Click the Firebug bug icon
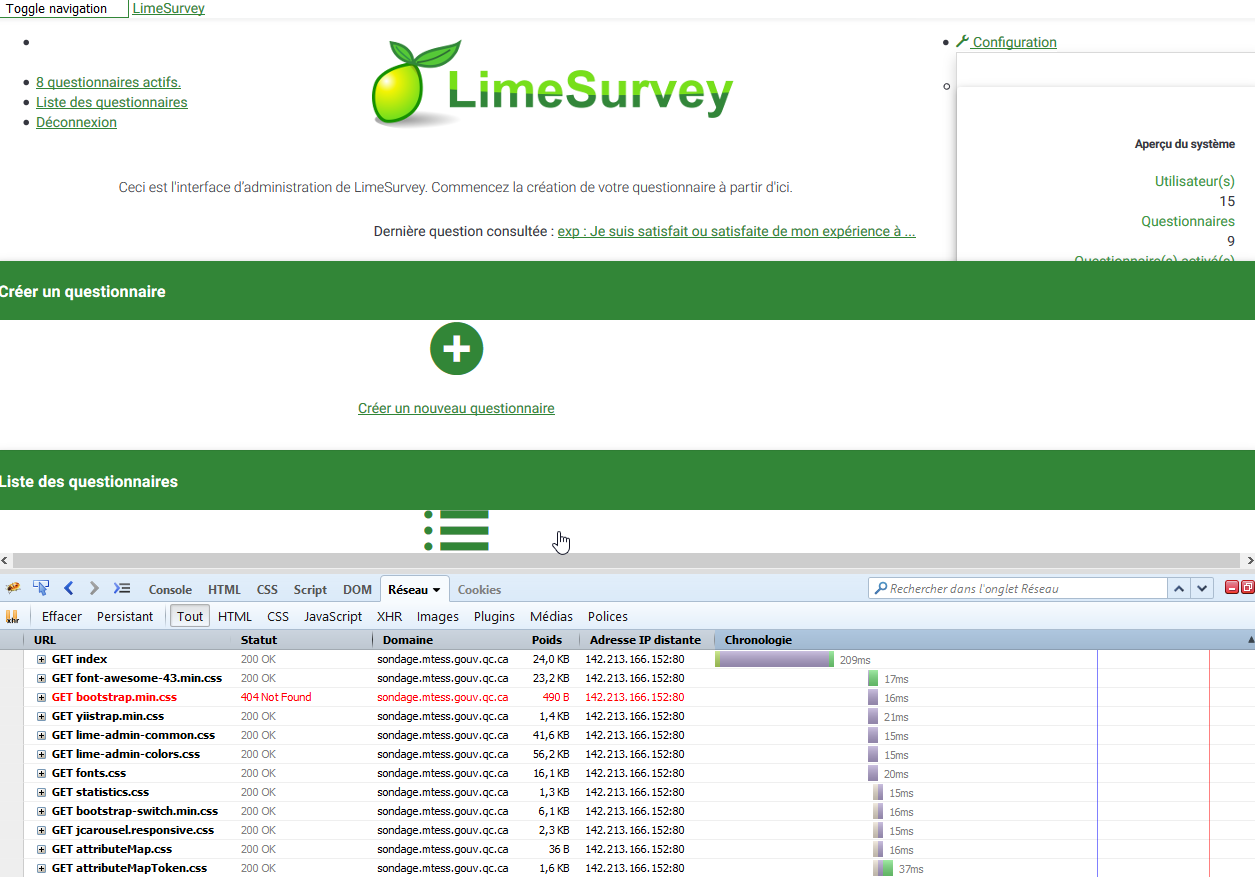Viewport: 1255px width, 877px height. click(x=13, y=589)
